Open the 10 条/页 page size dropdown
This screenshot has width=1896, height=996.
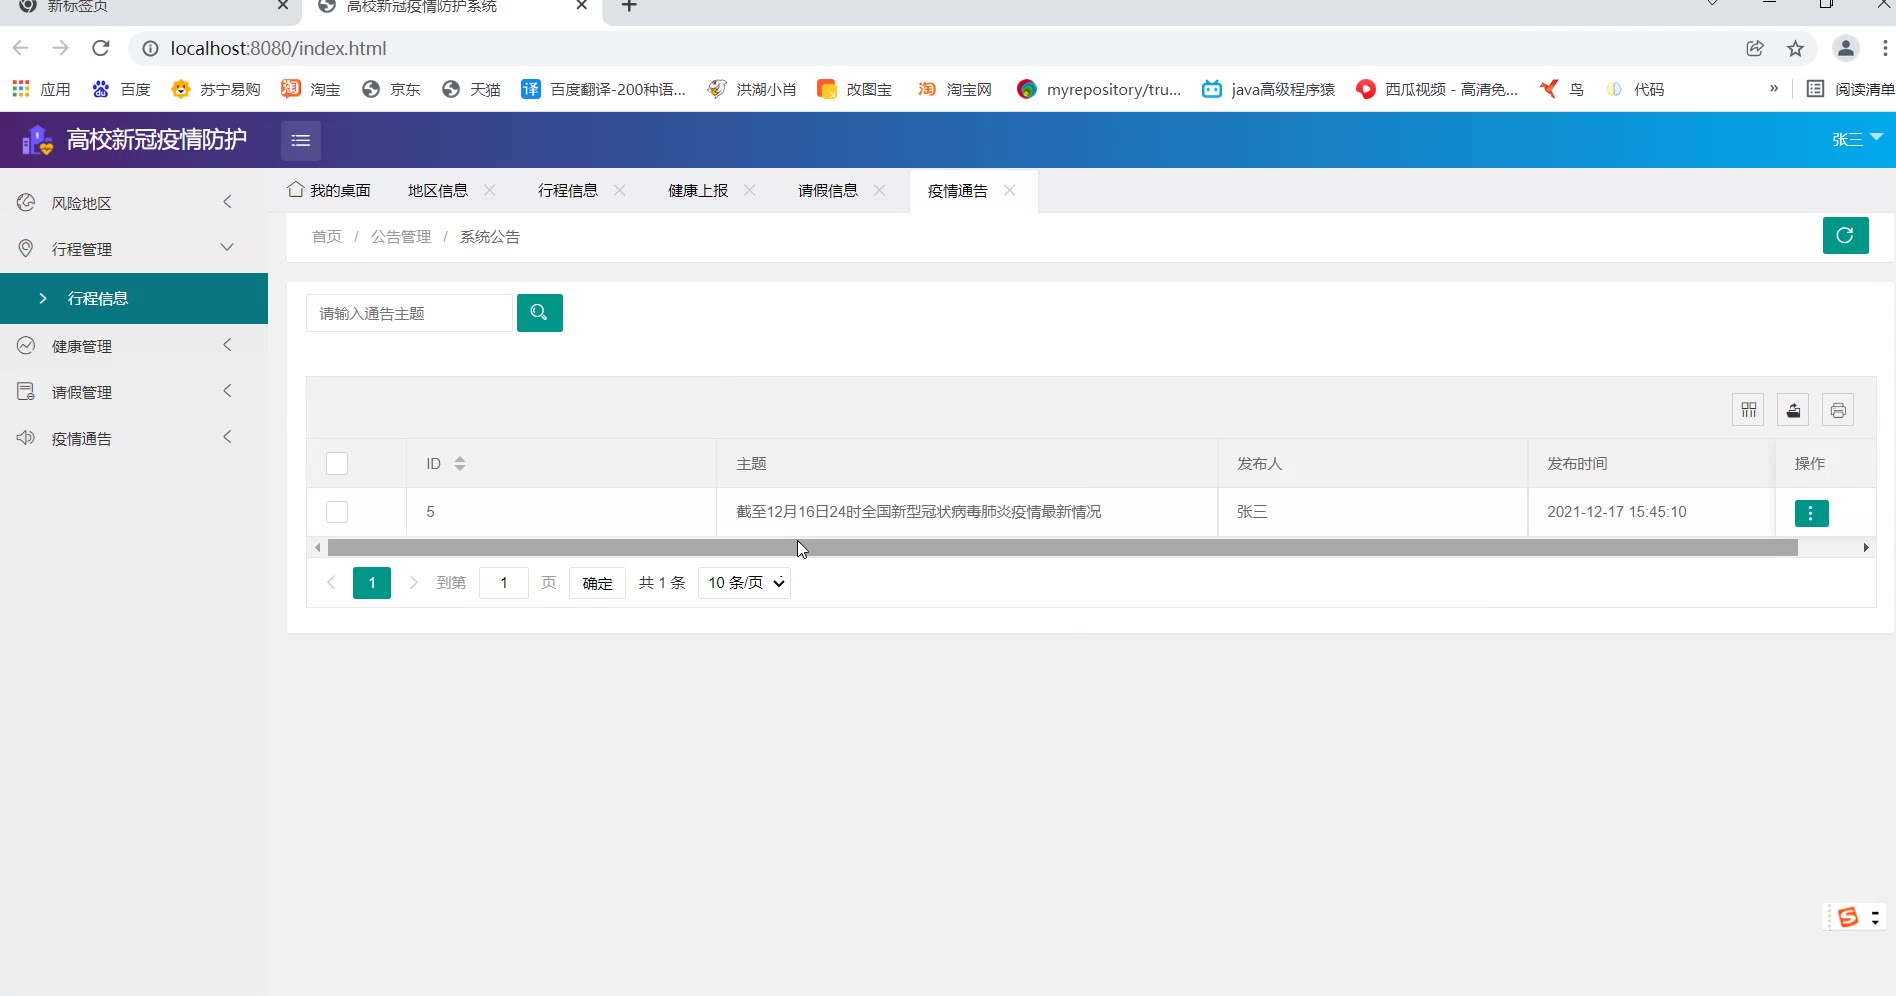coord(745,583)
